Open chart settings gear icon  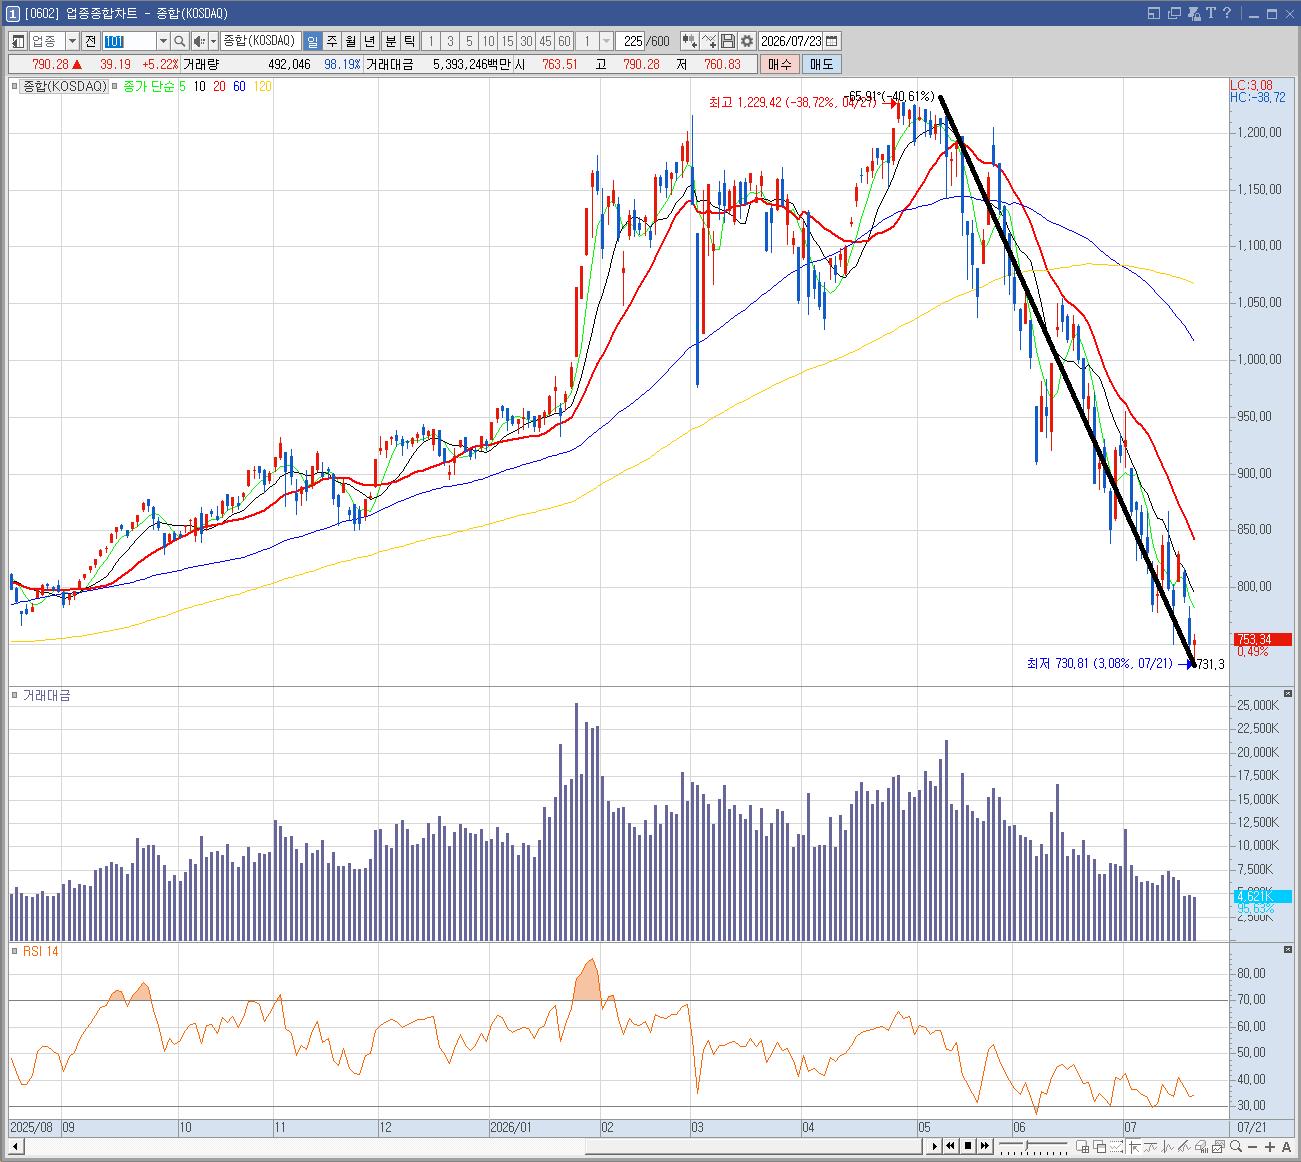click(747, 41)
